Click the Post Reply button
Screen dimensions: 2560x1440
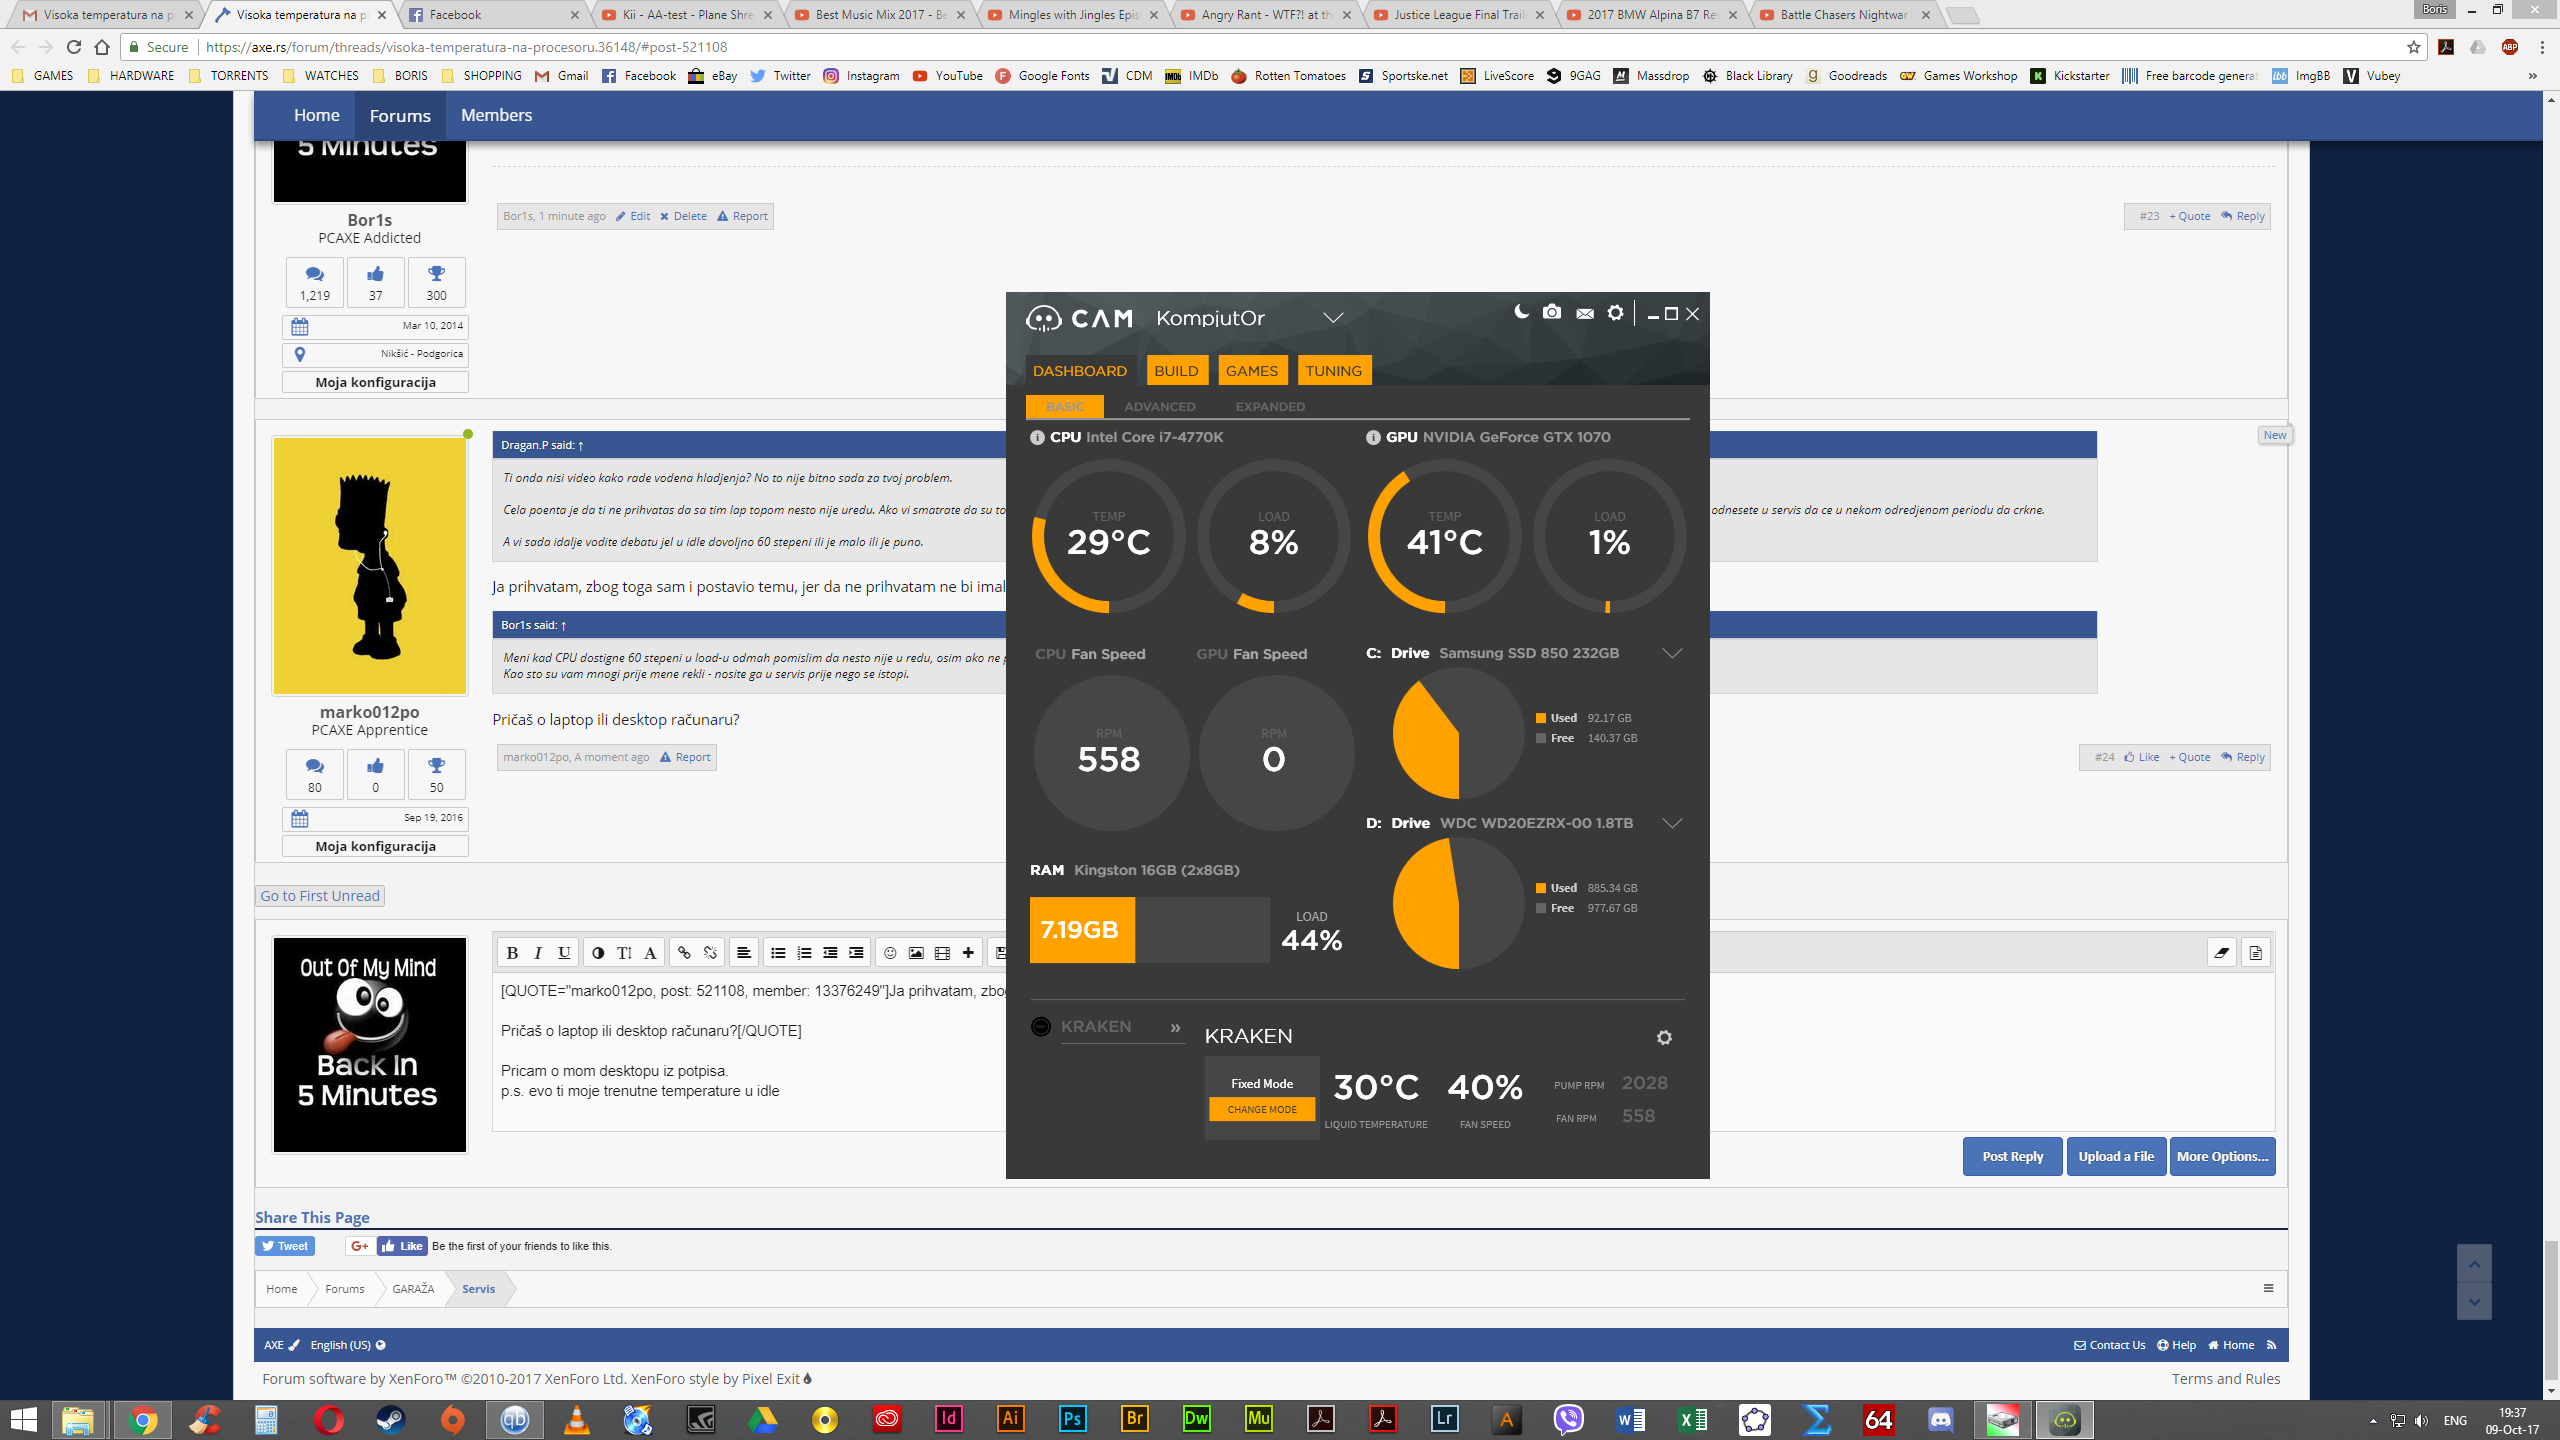point(2012,1156)
